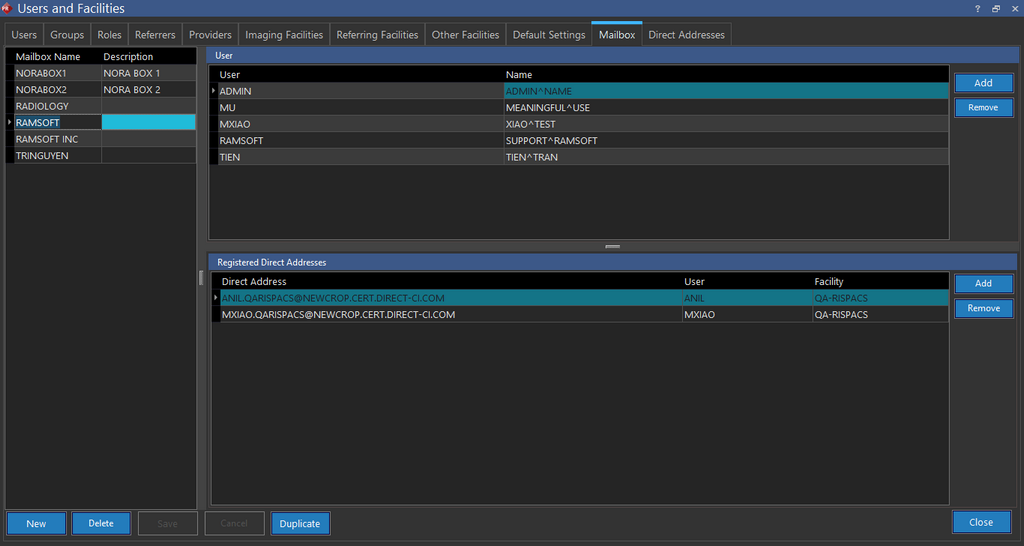Image resolution: width=1024 pixels, height=546 pixels.
Task: Edit the RAMSOFT description field
Action: (x=148, y=122)
